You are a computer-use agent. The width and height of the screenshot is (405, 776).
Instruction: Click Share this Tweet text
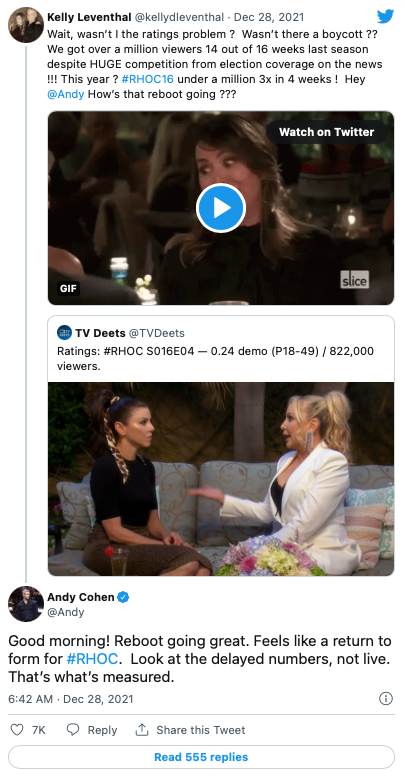pyautogui.click(x=201, y=729)
